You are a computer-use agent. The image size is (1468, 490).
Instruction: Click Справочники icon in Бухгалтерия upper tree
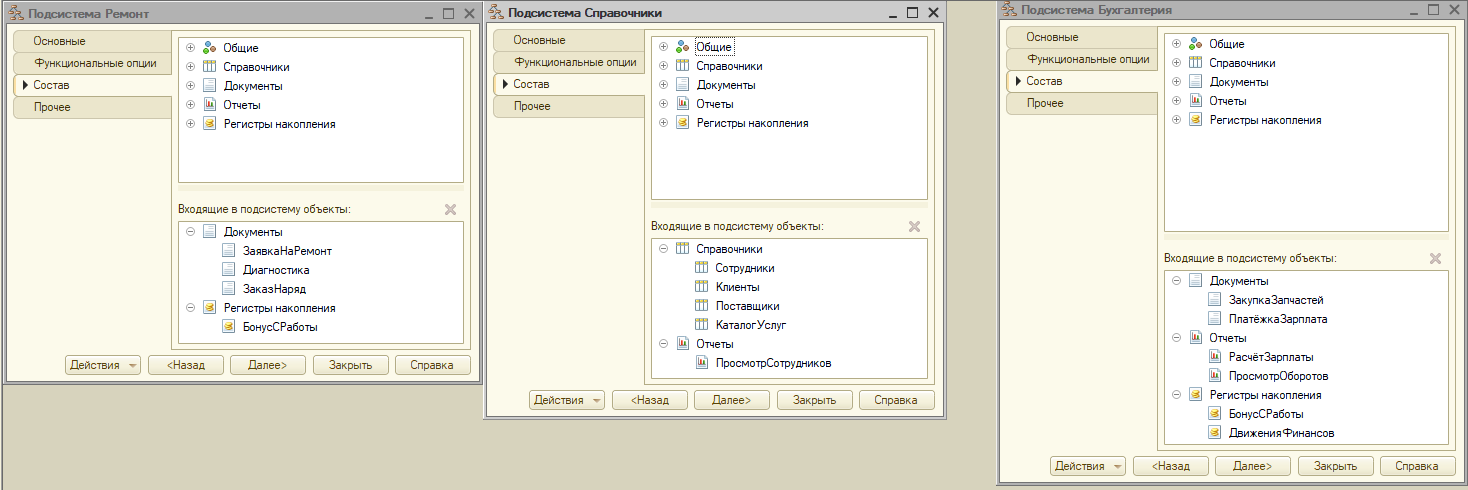point(1195,63)
